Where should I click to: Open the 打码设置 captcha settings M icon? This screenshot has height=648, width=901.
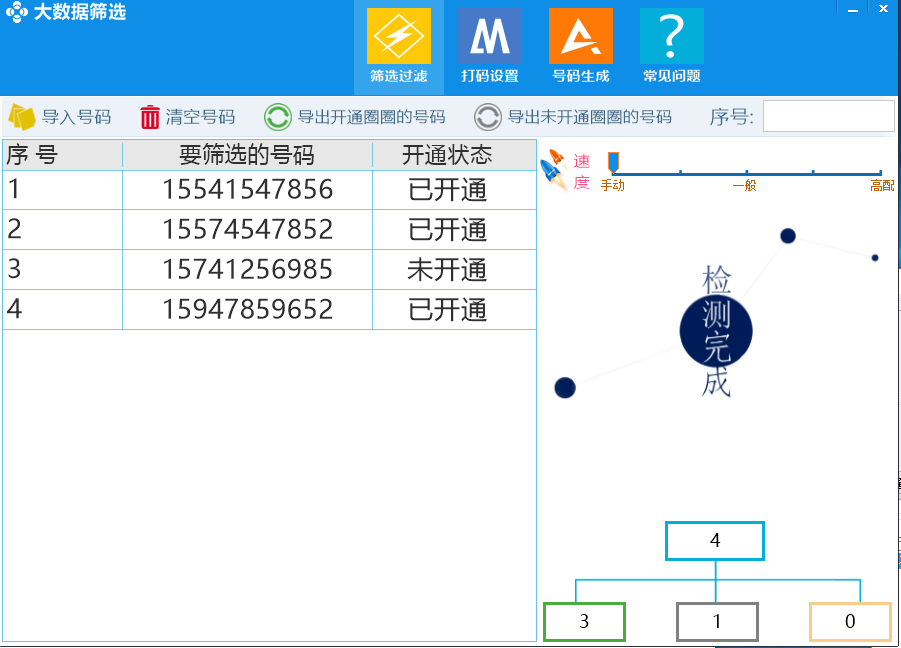pos(489,38)
